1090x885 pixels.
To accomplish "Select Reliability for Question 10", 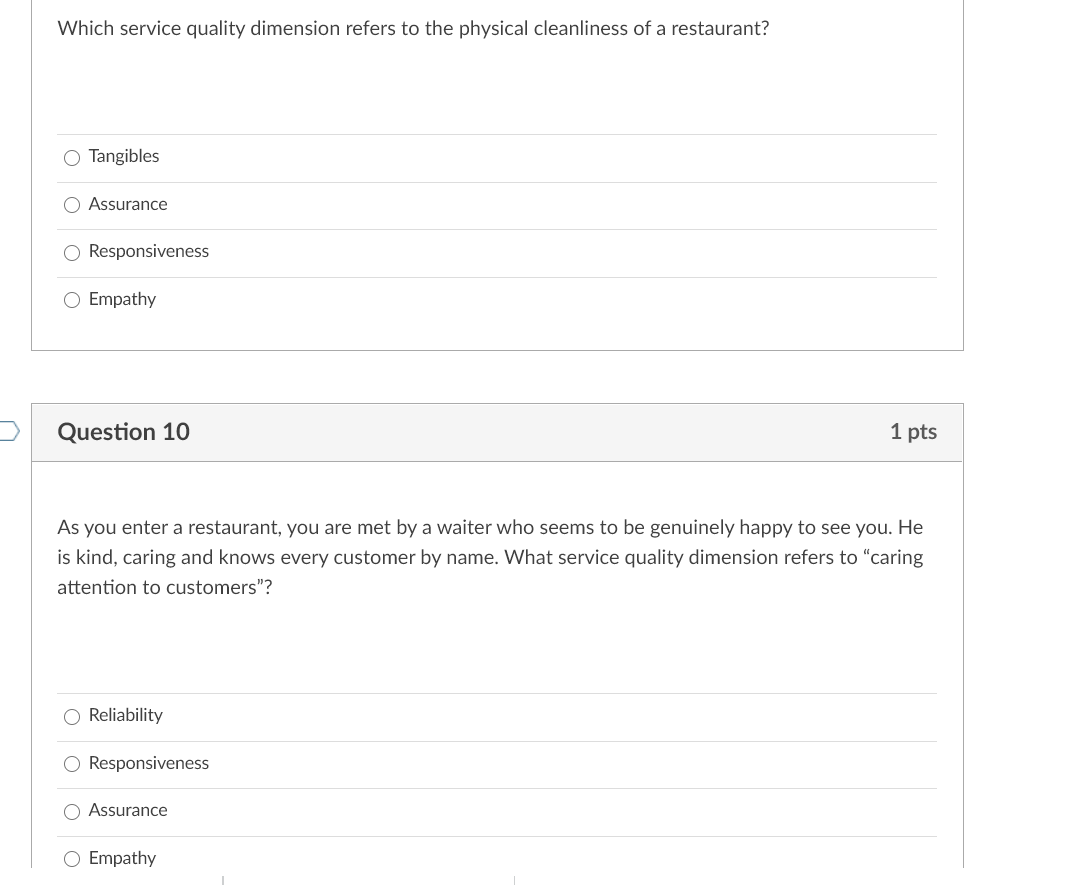I will pos(71,717).
